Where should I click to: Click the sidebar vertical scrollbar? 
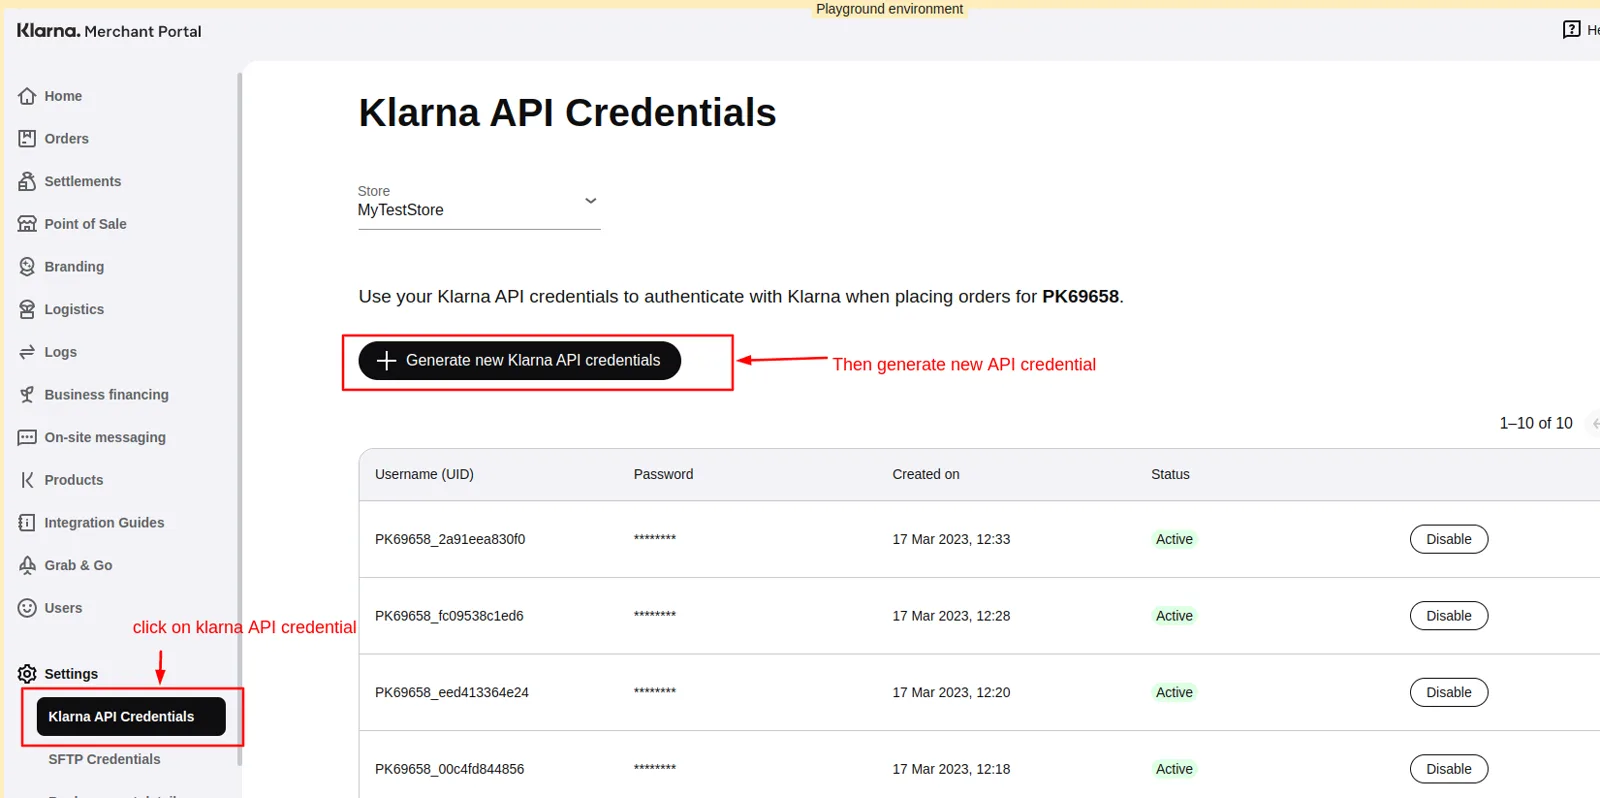point(239,419)
